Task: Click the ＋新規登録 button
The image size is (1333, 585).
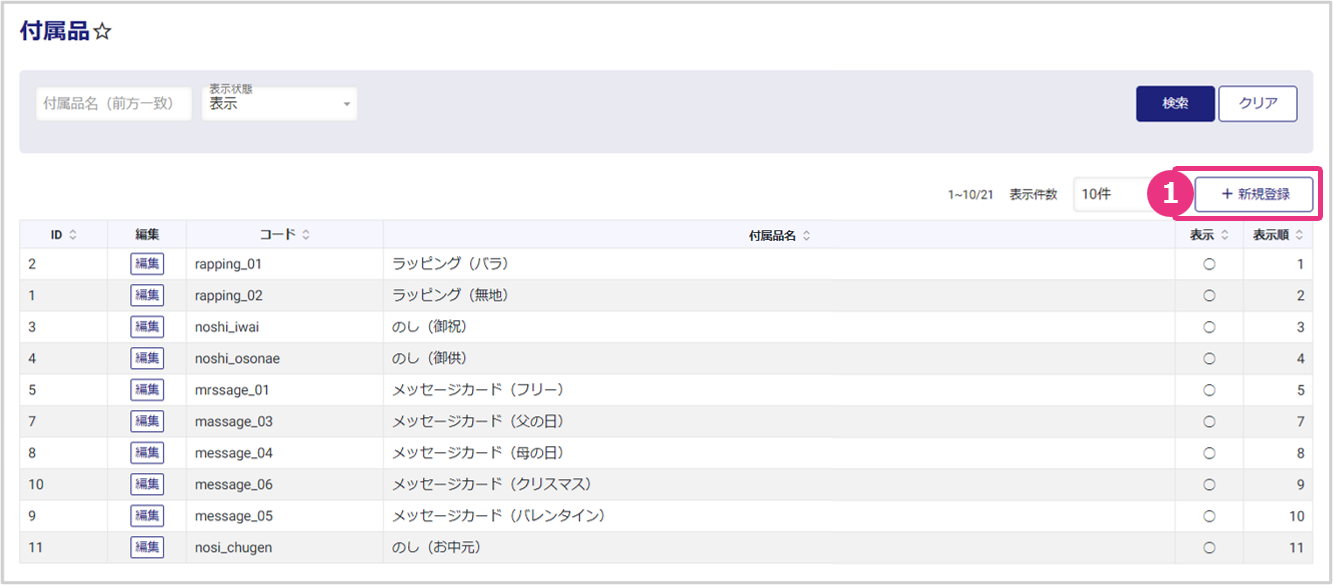Action: pos(1254,194)
